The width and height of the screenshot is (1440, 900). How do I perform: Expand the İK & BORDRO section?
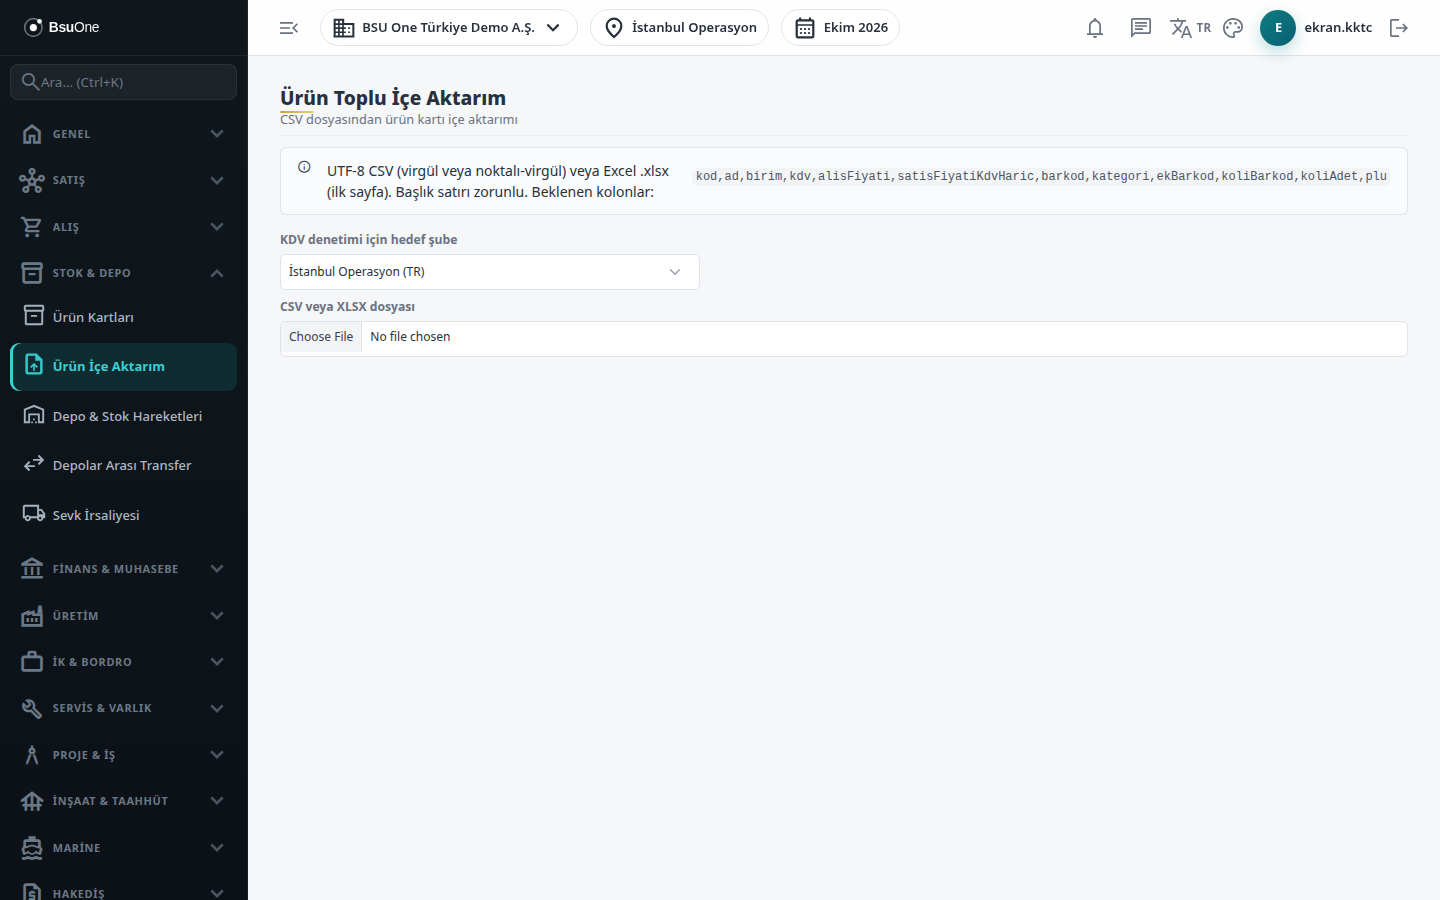[123, 662]
